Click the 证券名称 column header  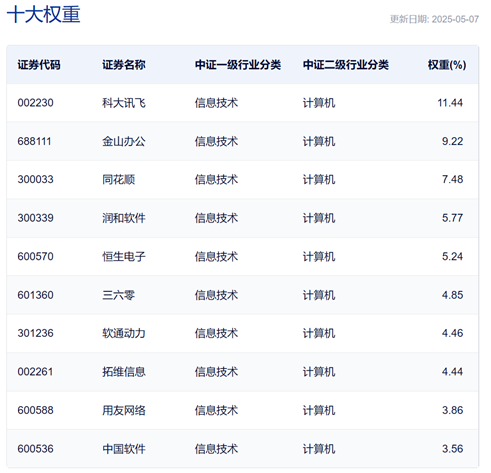[124, 65]
